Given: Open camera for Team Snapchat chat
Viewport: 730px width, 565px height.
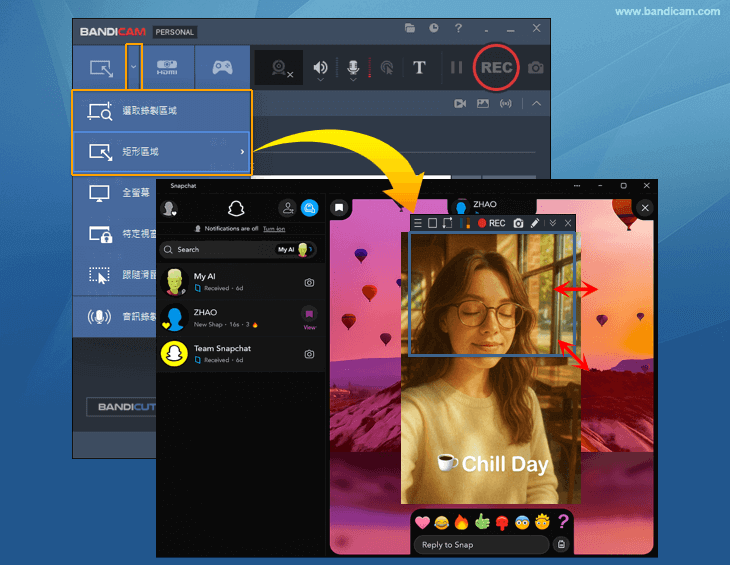Looking at the screenshot, I should [309, 354].
